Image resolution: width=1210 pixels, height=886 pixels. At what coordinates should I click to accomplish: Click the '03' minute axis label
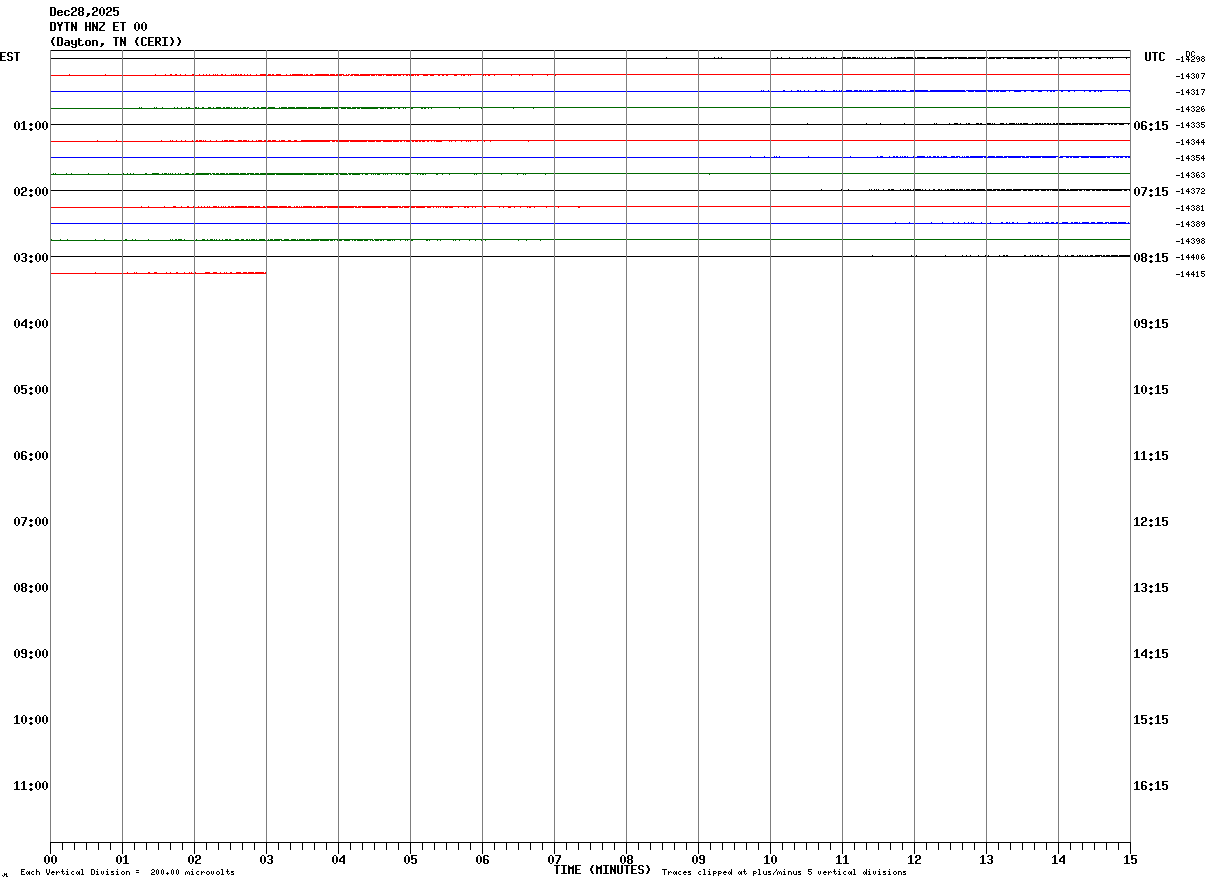(266, 859)
